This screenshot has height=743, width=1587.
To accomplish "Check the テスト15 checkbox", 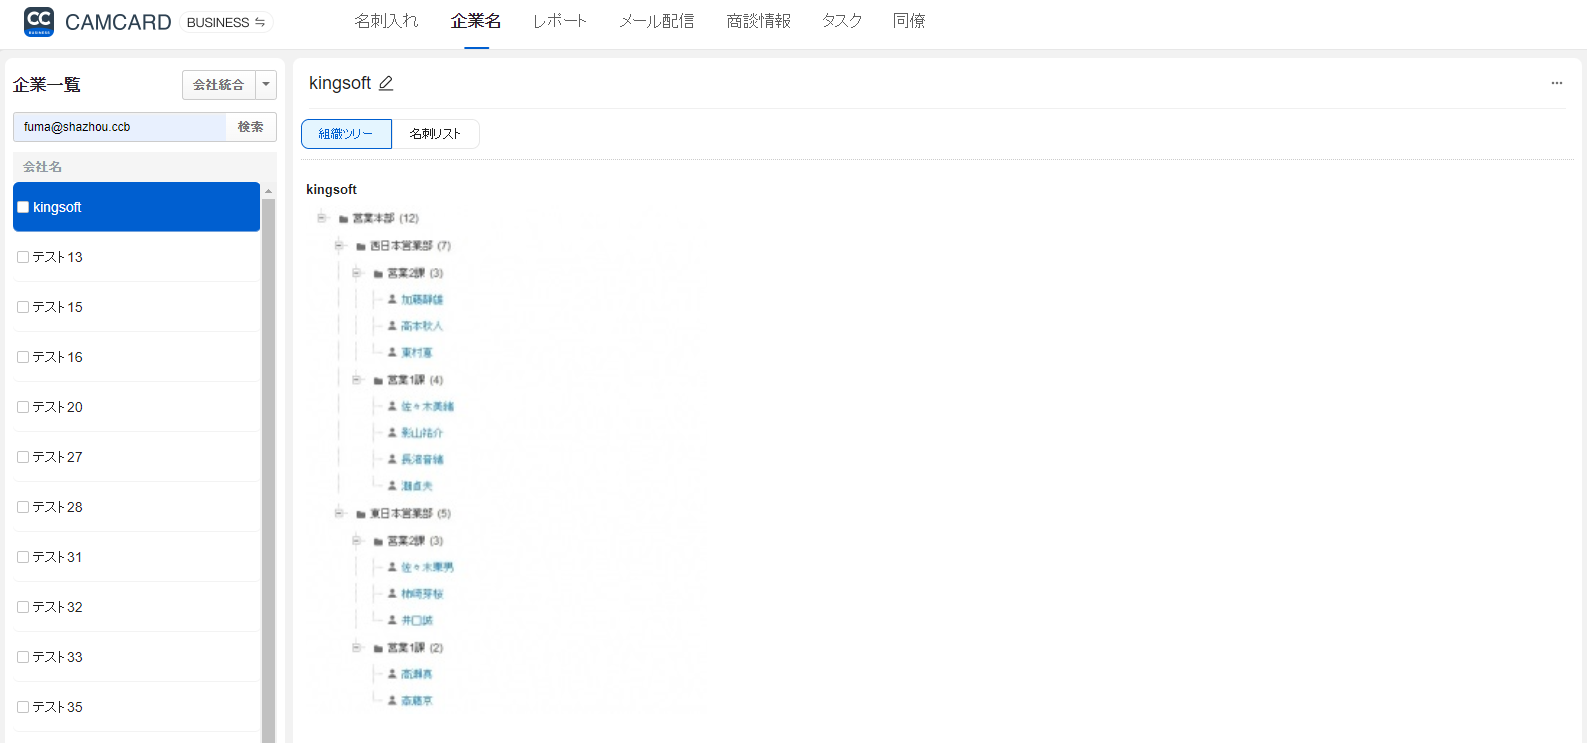I will pos(23,307).
